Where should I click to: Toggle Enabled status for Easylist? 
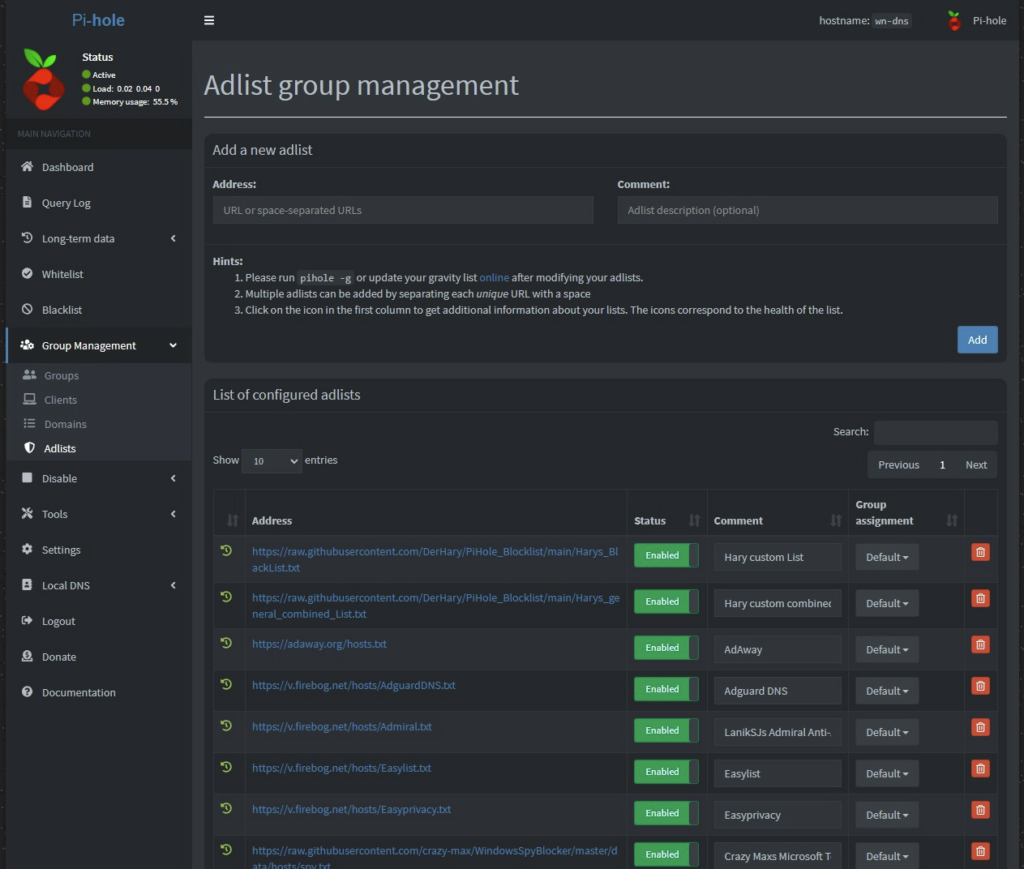tap(666, 772)
